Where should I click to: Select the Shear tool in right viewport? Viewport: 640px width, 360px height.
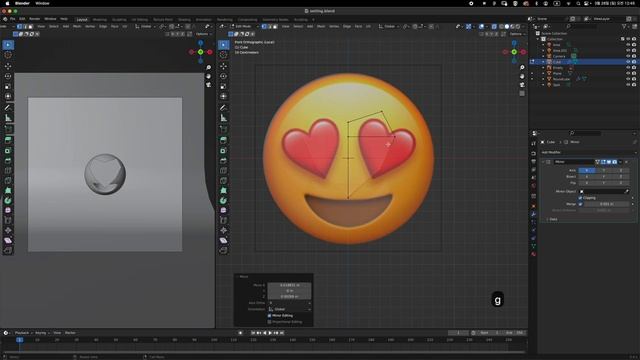pyautogui.click(x=223, y=240)
